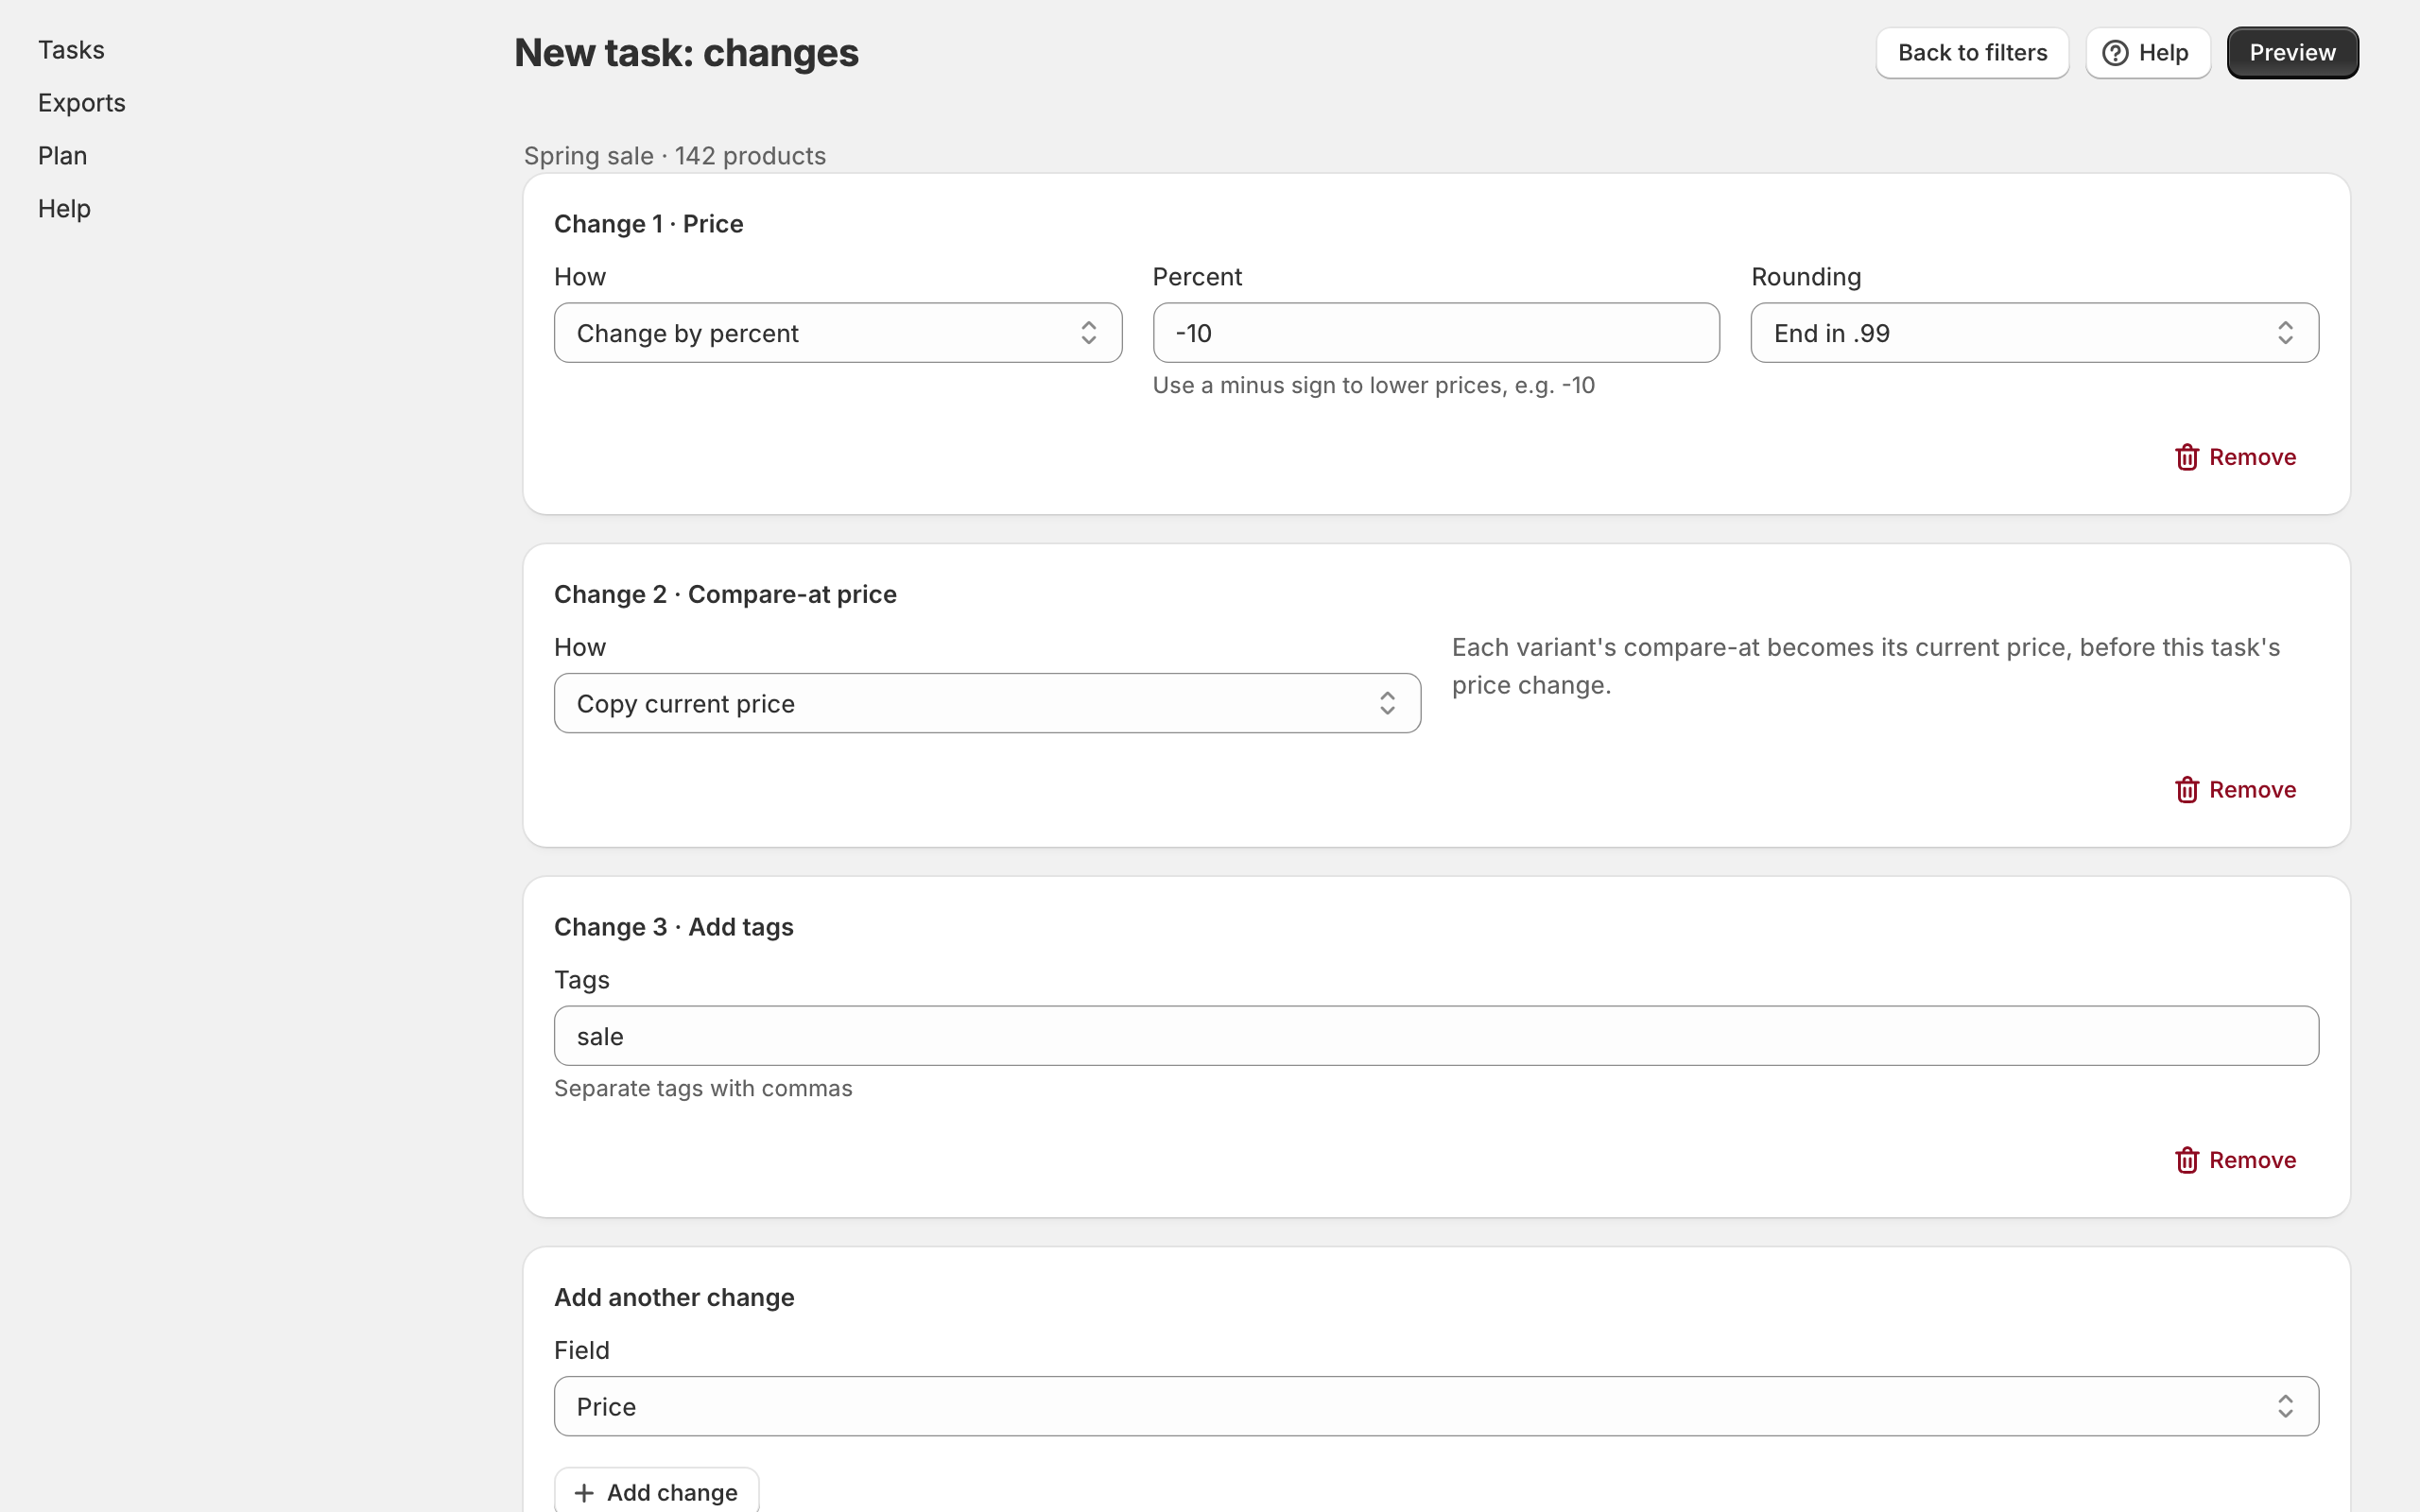Click the Use a minus sign hint text
This screenshot has height=1512, width=2420.
click(x=1374, y=386)
